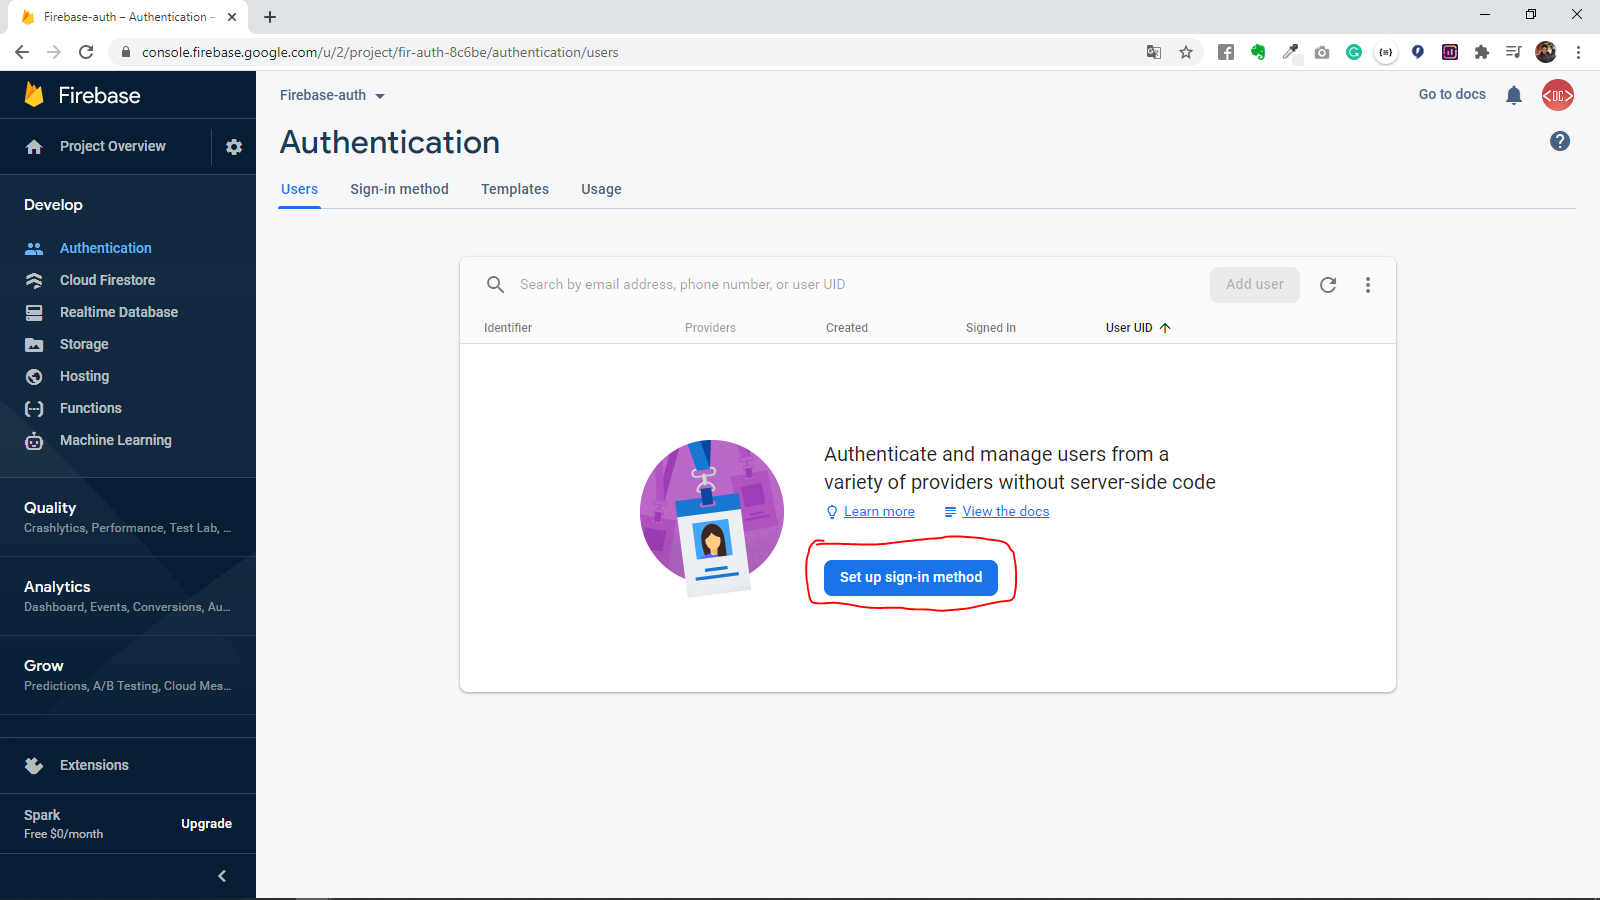The width and height of the screenshot is (1600, 900).
Task: Open the View the docs link
Action: click(x=1006, y=511)
